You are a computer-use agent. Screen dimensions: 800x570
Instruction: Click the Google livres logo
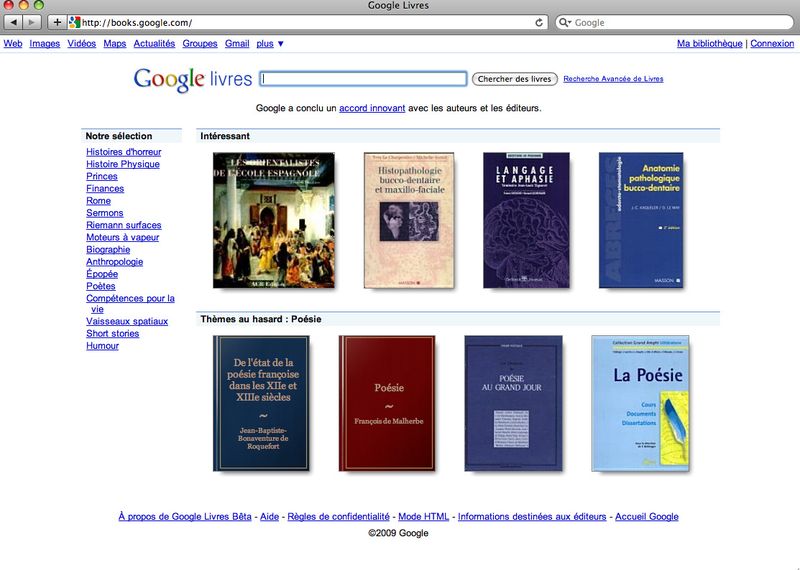[193, 79]
